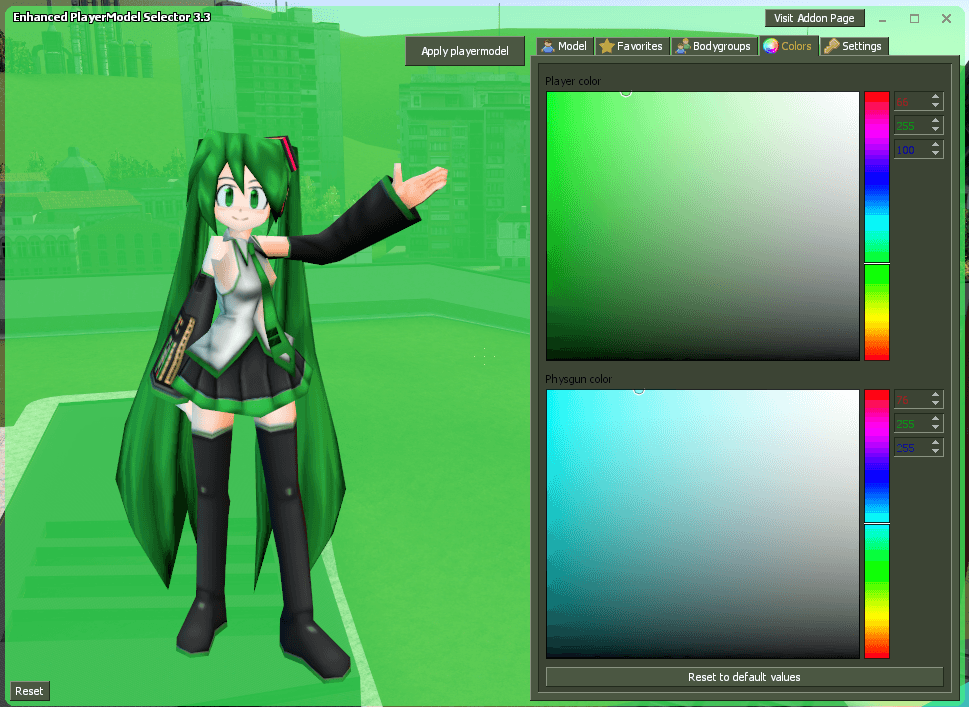Click inside the Player color picker square
Image resolution: width=969 pixels, height=707 pixels.
coord(703,226)
